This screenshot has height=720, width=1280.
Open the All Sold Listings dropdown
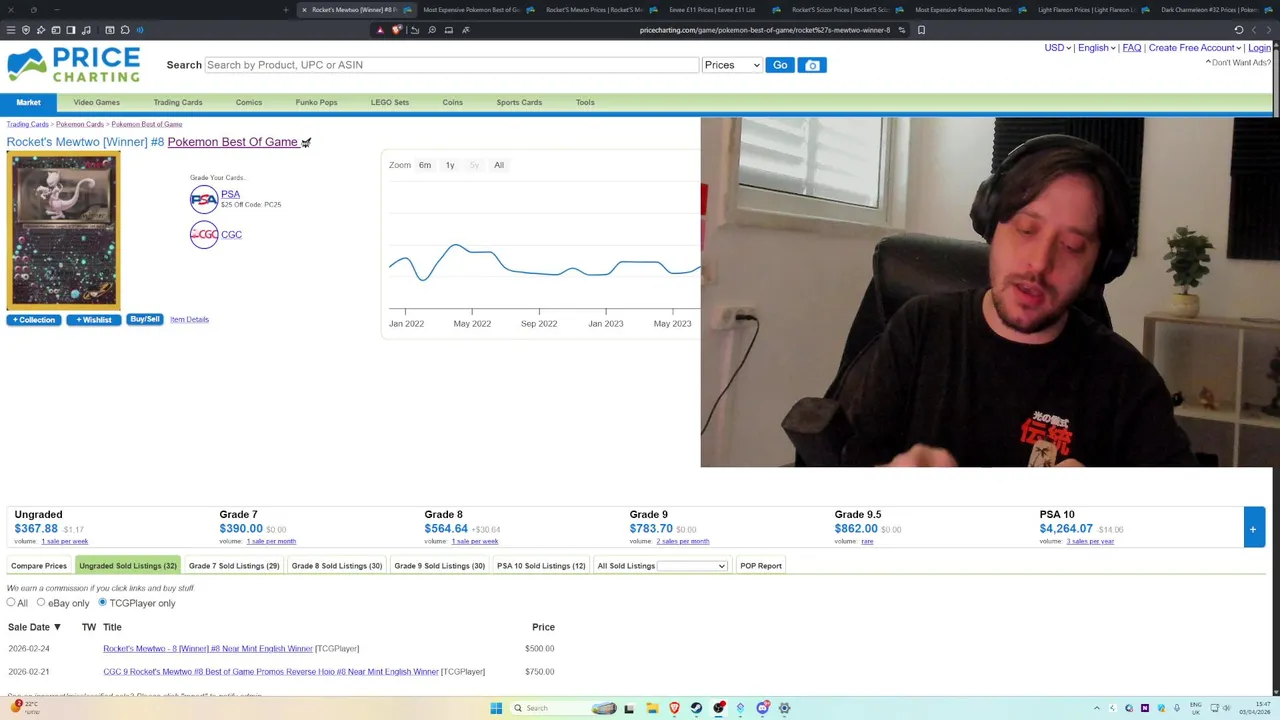692,566
